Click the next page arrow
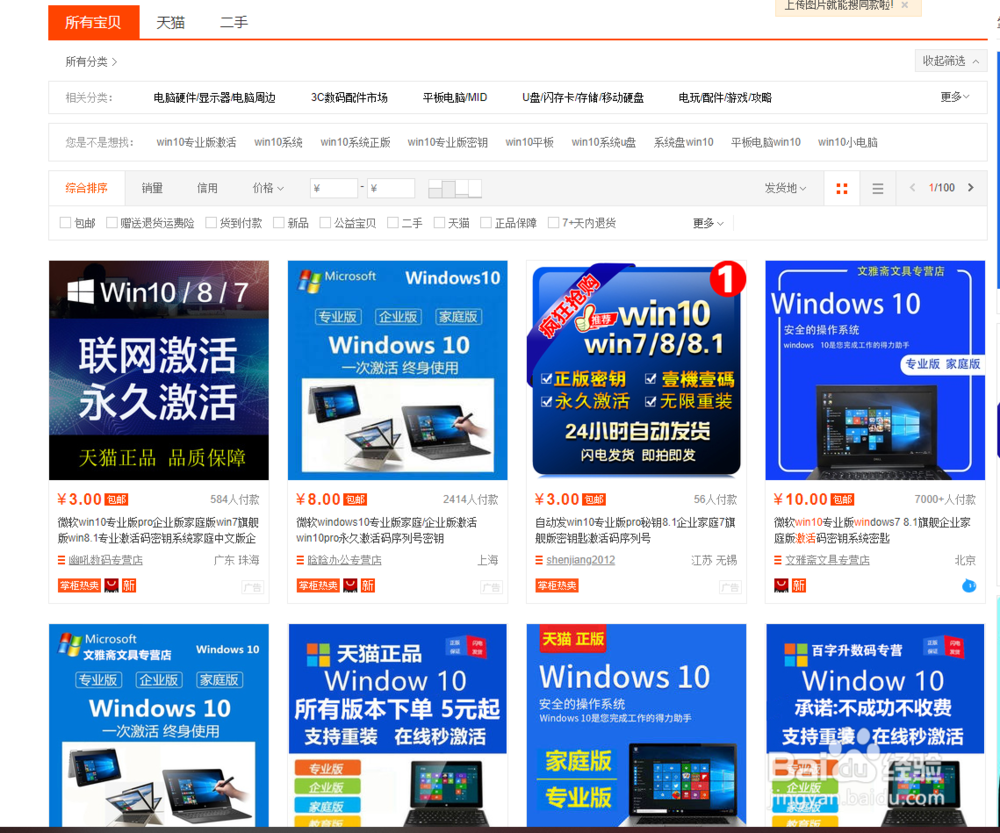 coord(970,188)
